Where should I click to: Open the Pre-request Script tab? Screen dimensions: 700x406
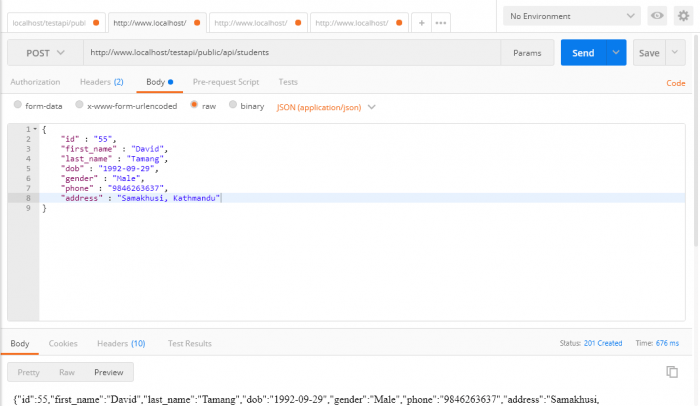coord(225,82)
